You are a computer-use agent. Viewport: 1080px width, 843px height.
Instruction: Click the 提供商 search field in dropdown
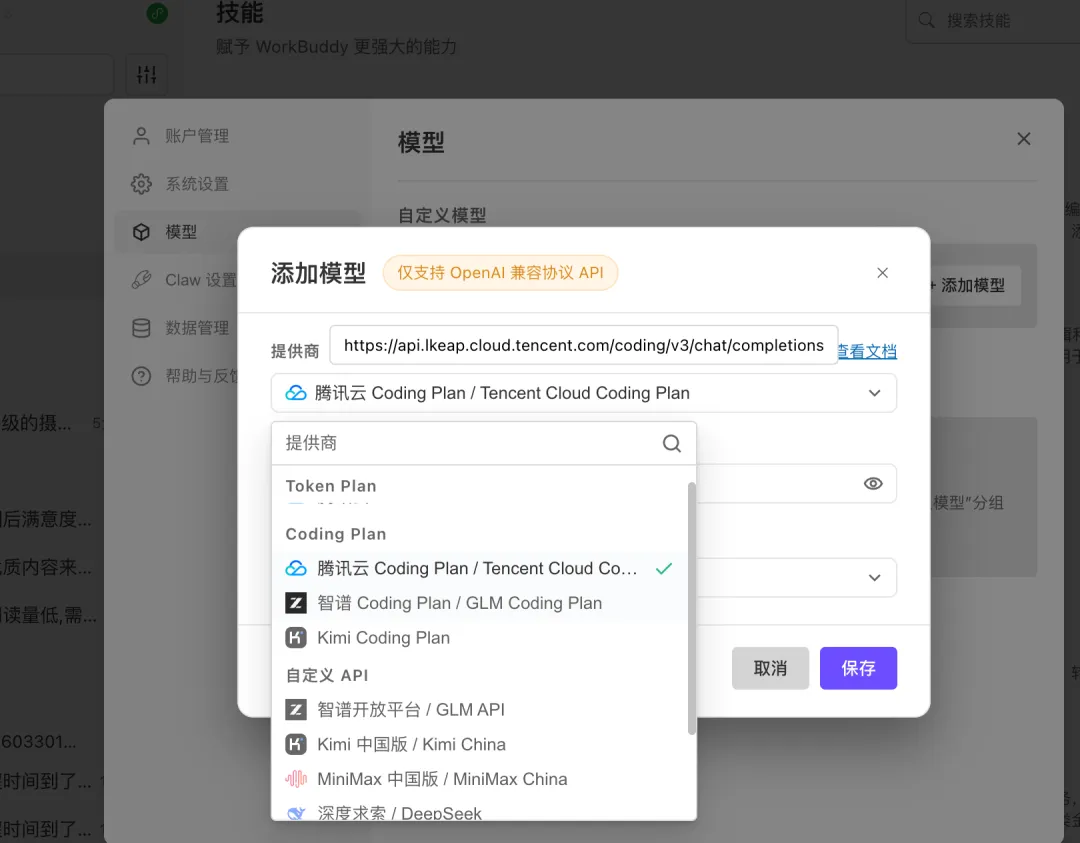484,444
